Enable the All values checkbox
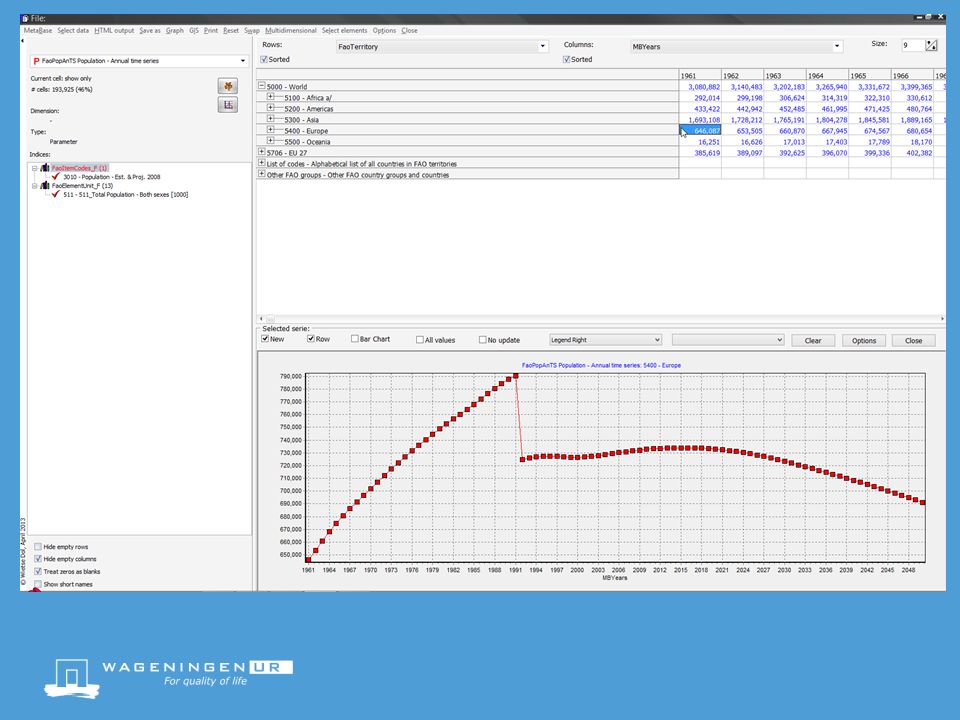This screenshot has width=960, height=720. [x=420, y=340]
